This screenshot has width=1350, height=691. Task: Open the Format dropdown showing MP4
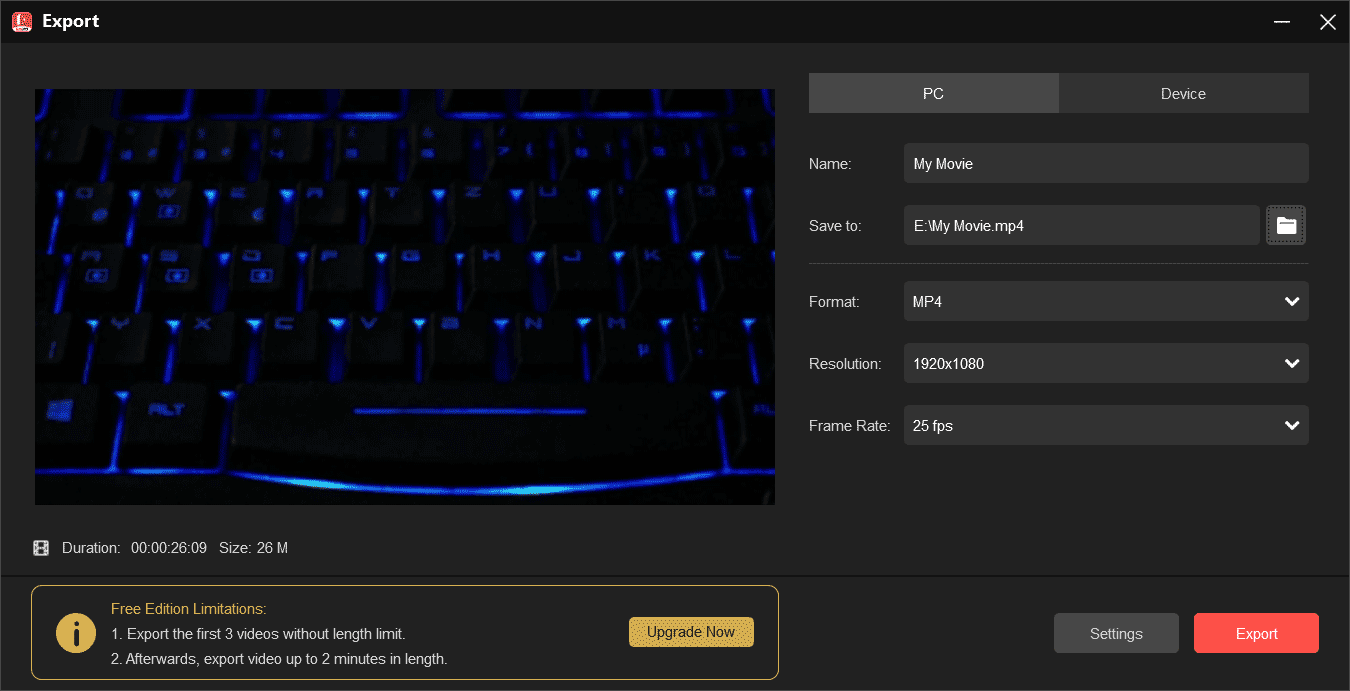click(1106, 301)
